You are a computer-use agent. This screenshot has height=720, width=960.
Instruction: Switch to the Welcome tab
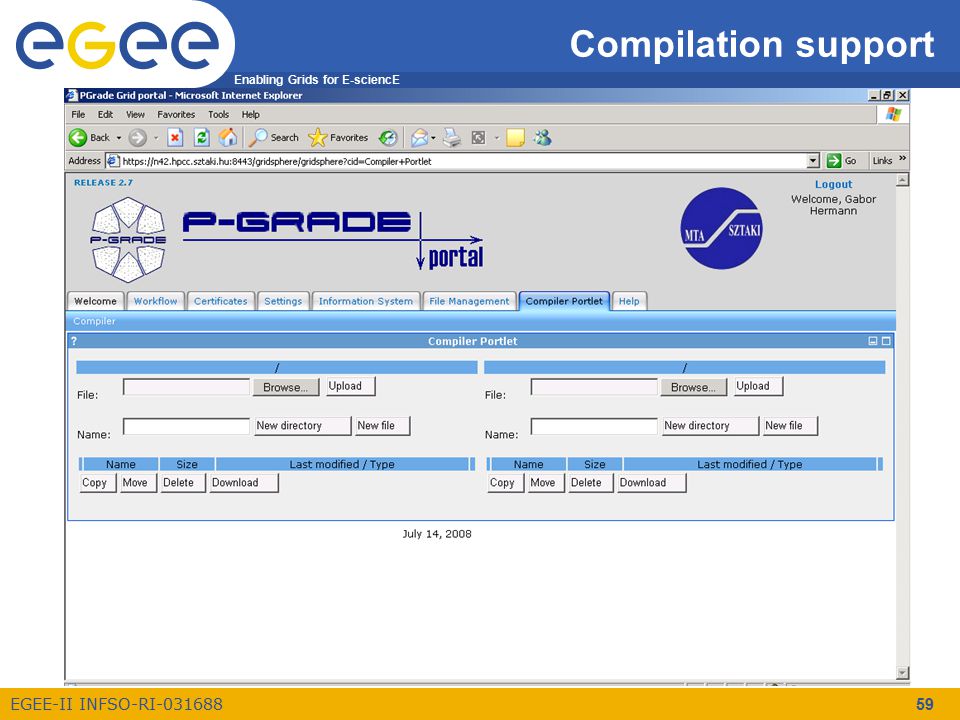[x=96, y=301]
